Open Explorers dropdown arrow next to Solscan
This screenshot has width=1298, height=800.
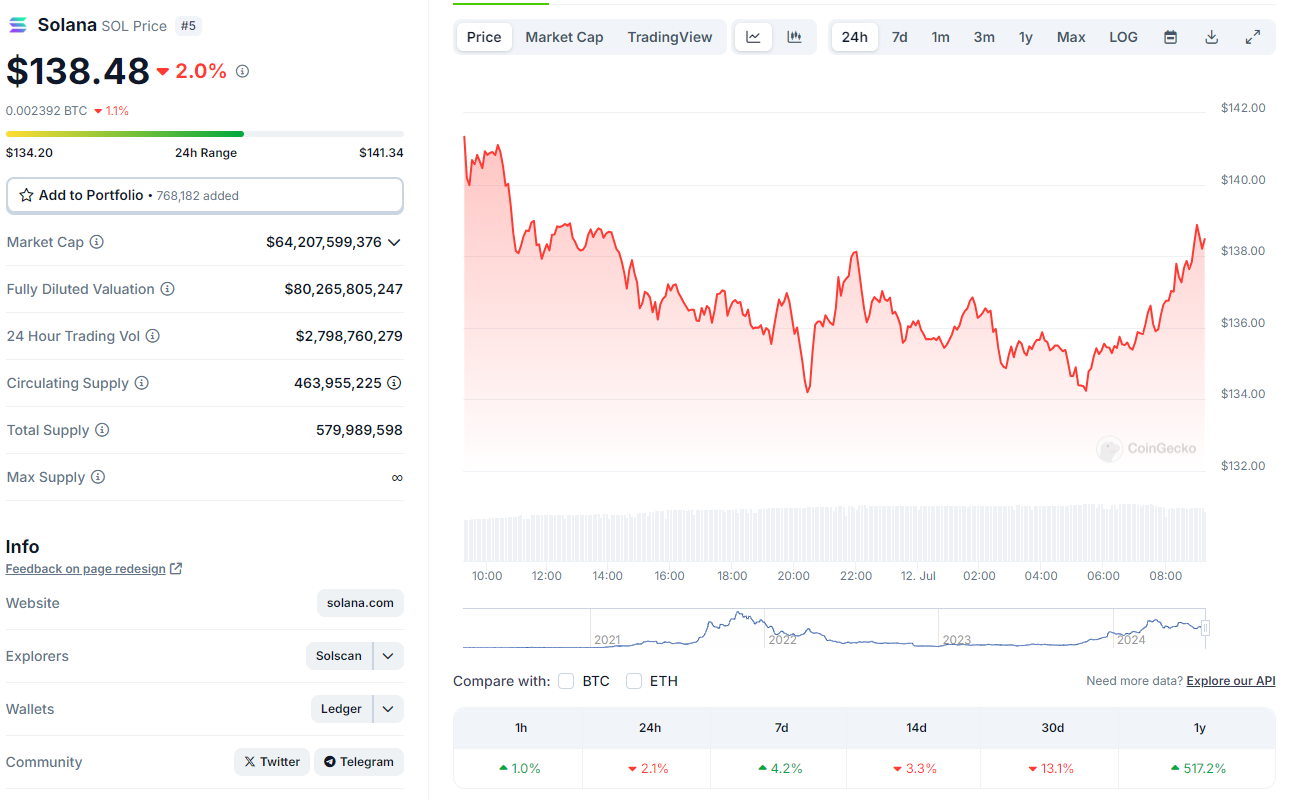click(388, 656)
